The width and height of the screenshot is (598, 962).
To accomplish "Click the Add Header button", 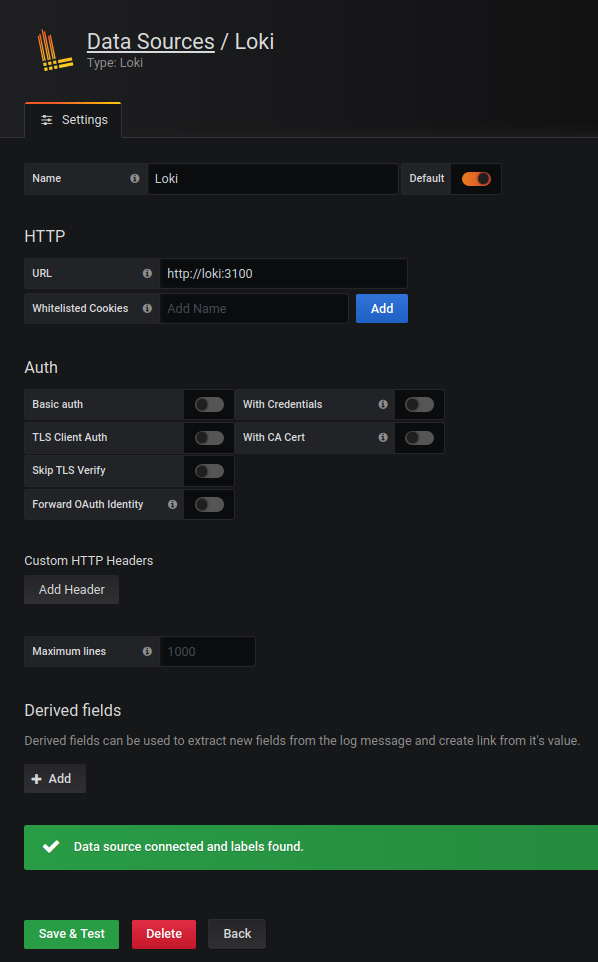I will point(72,590).
